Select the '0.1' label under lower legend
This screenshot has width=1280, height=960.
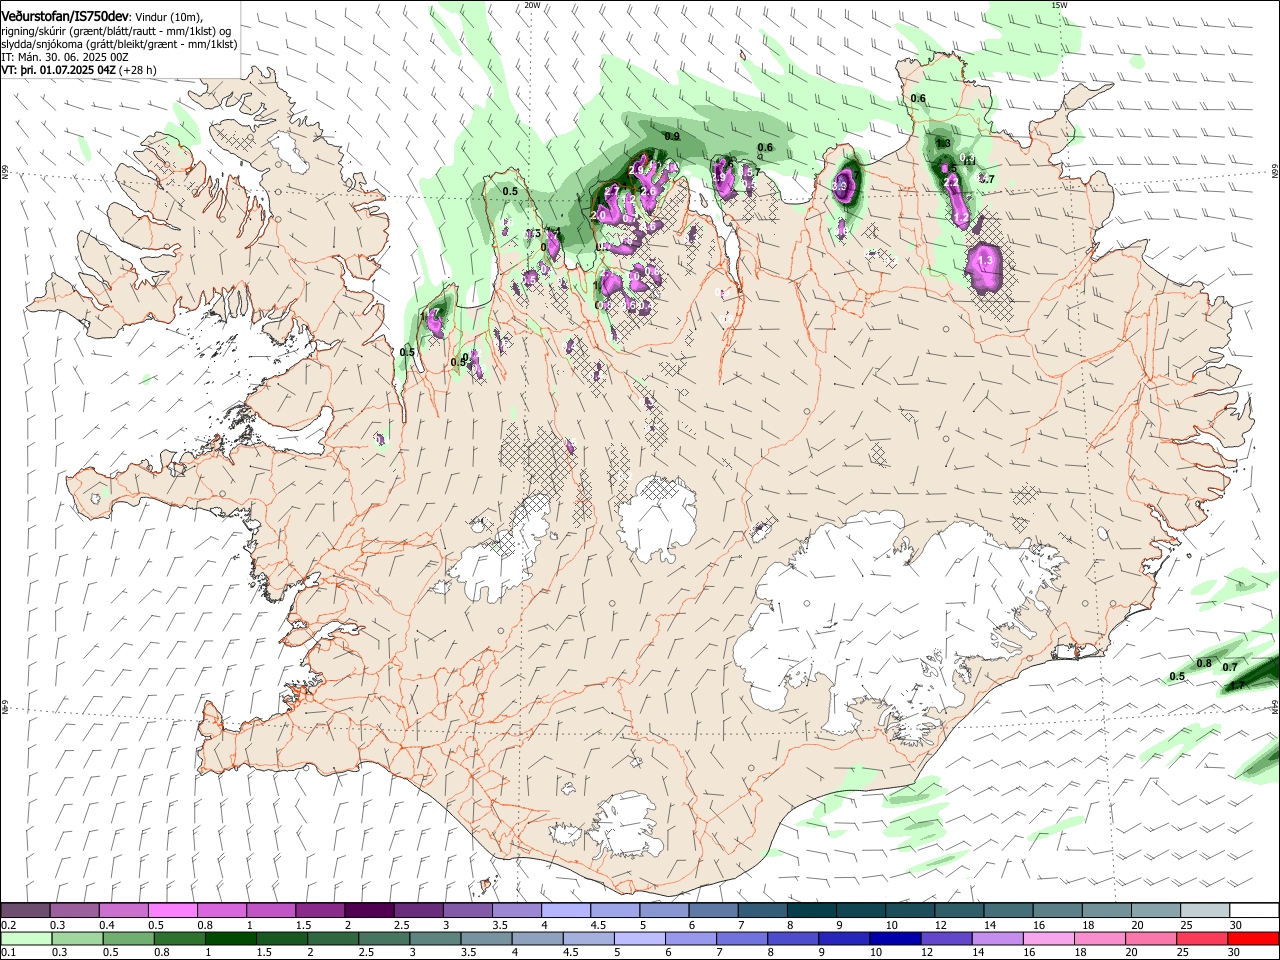tap(8, 953)
